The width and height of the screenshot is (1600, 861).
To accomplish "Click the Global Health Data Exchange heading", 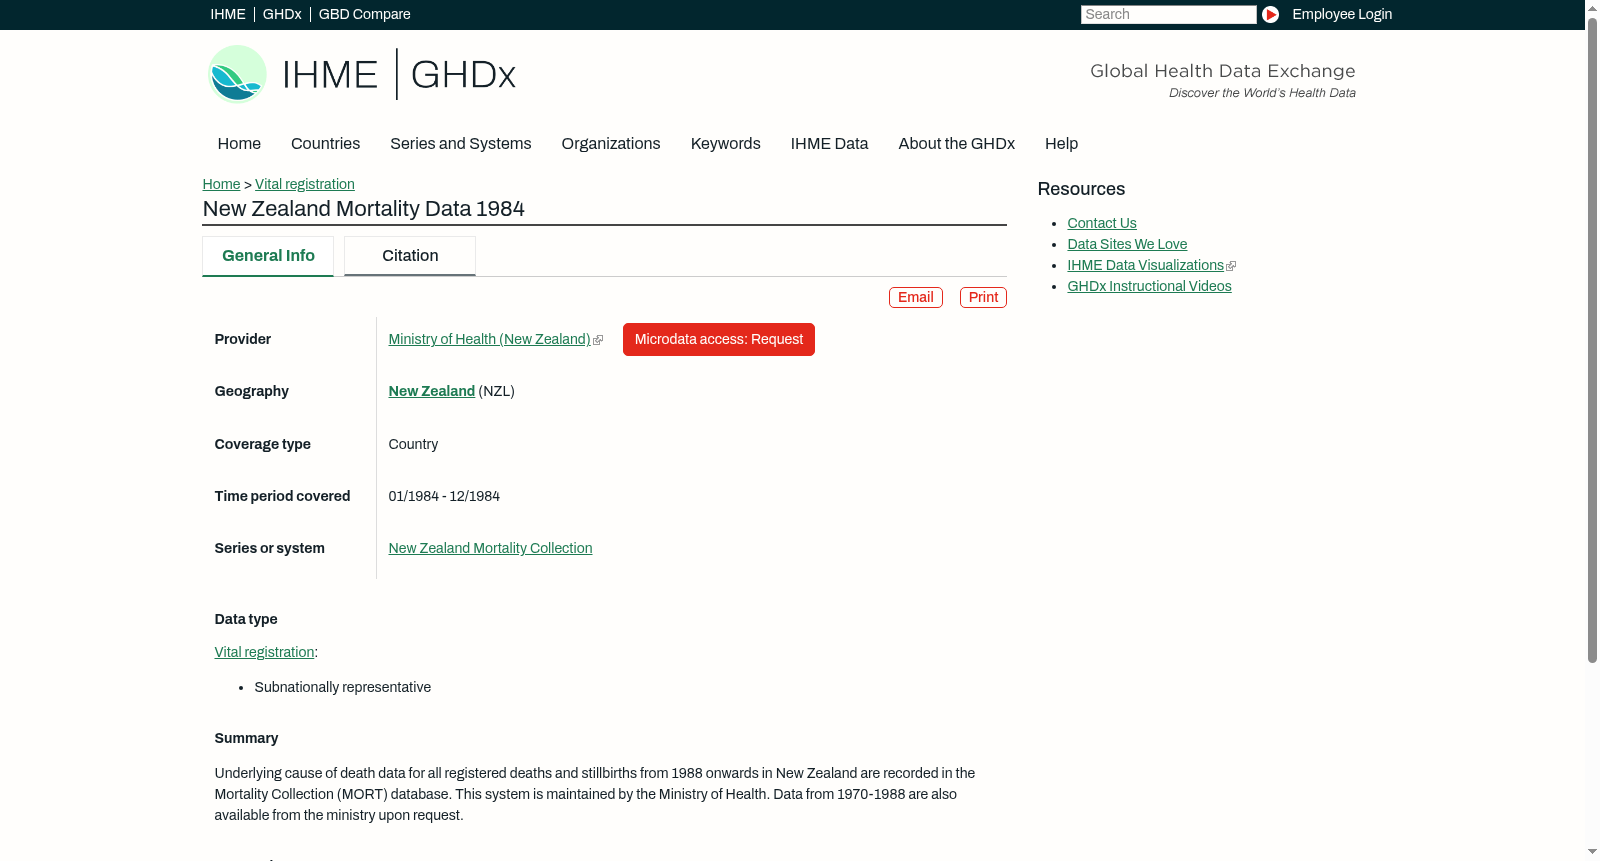I will click(x=1222, y=71).
